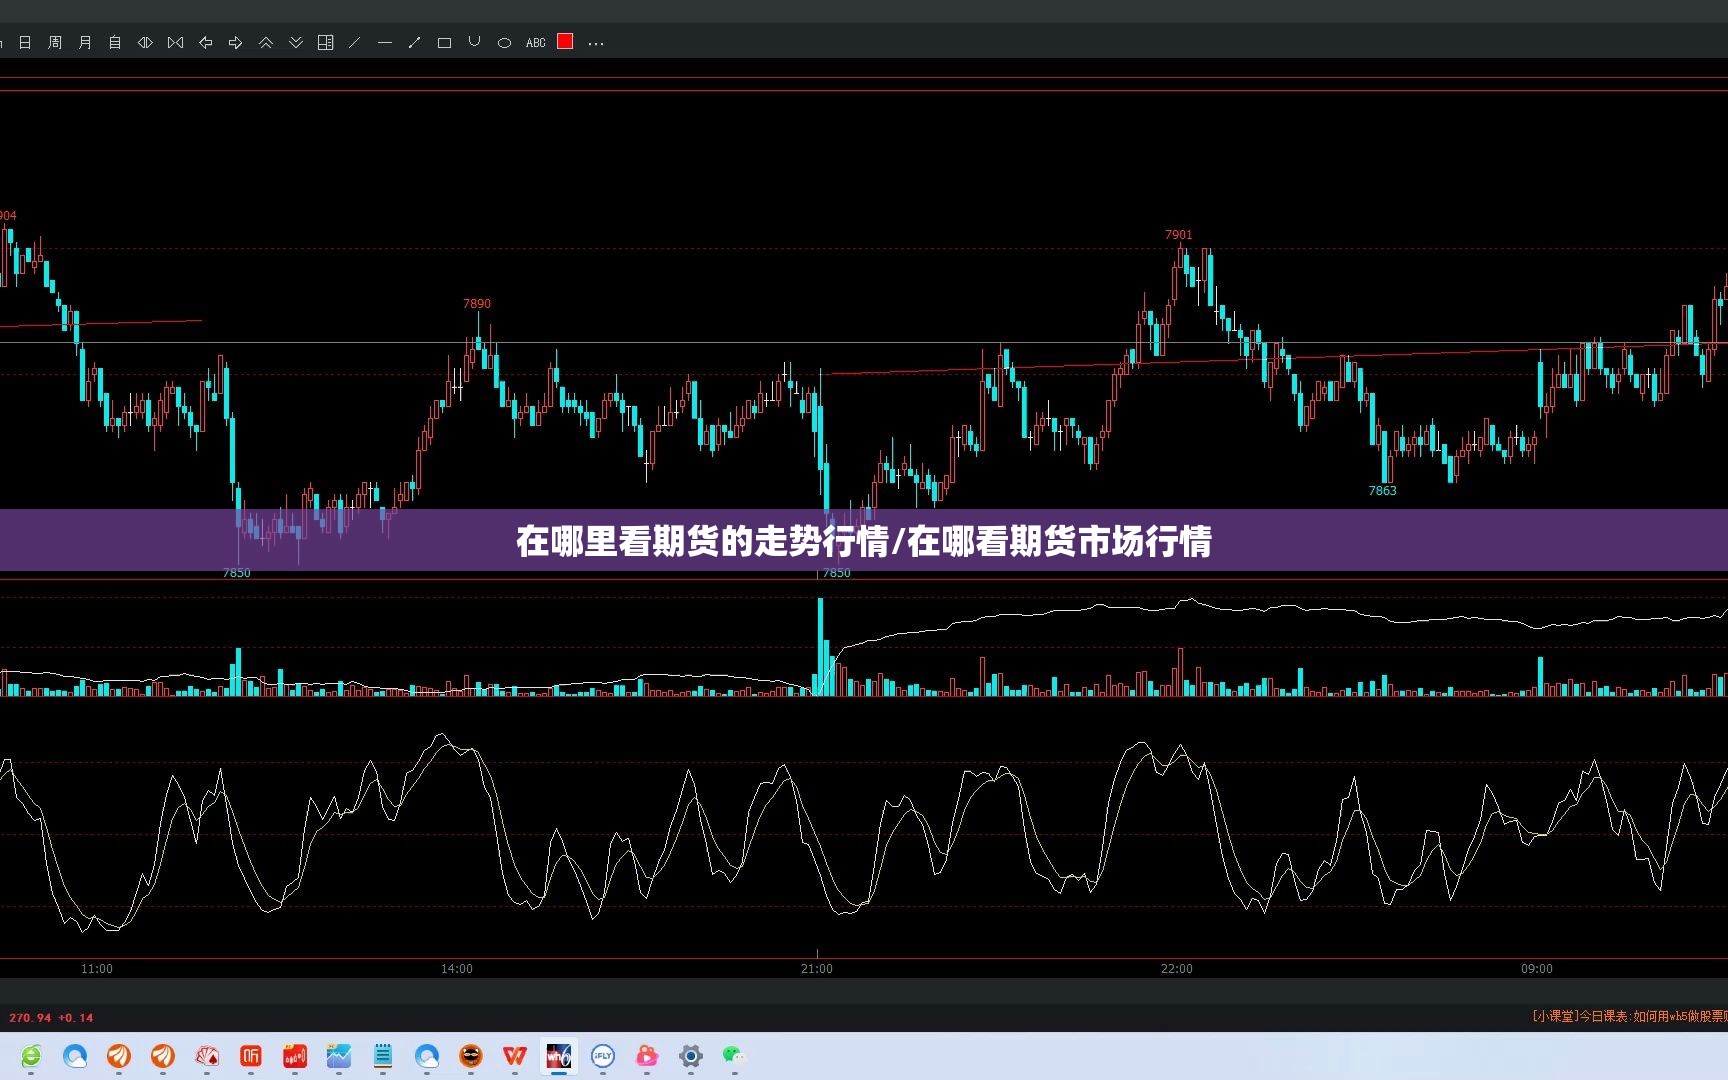Switch to the wh6 trading app in taskbar
The image size is (1728, 1080).
pyautogui.click(x=559, y=1056)
